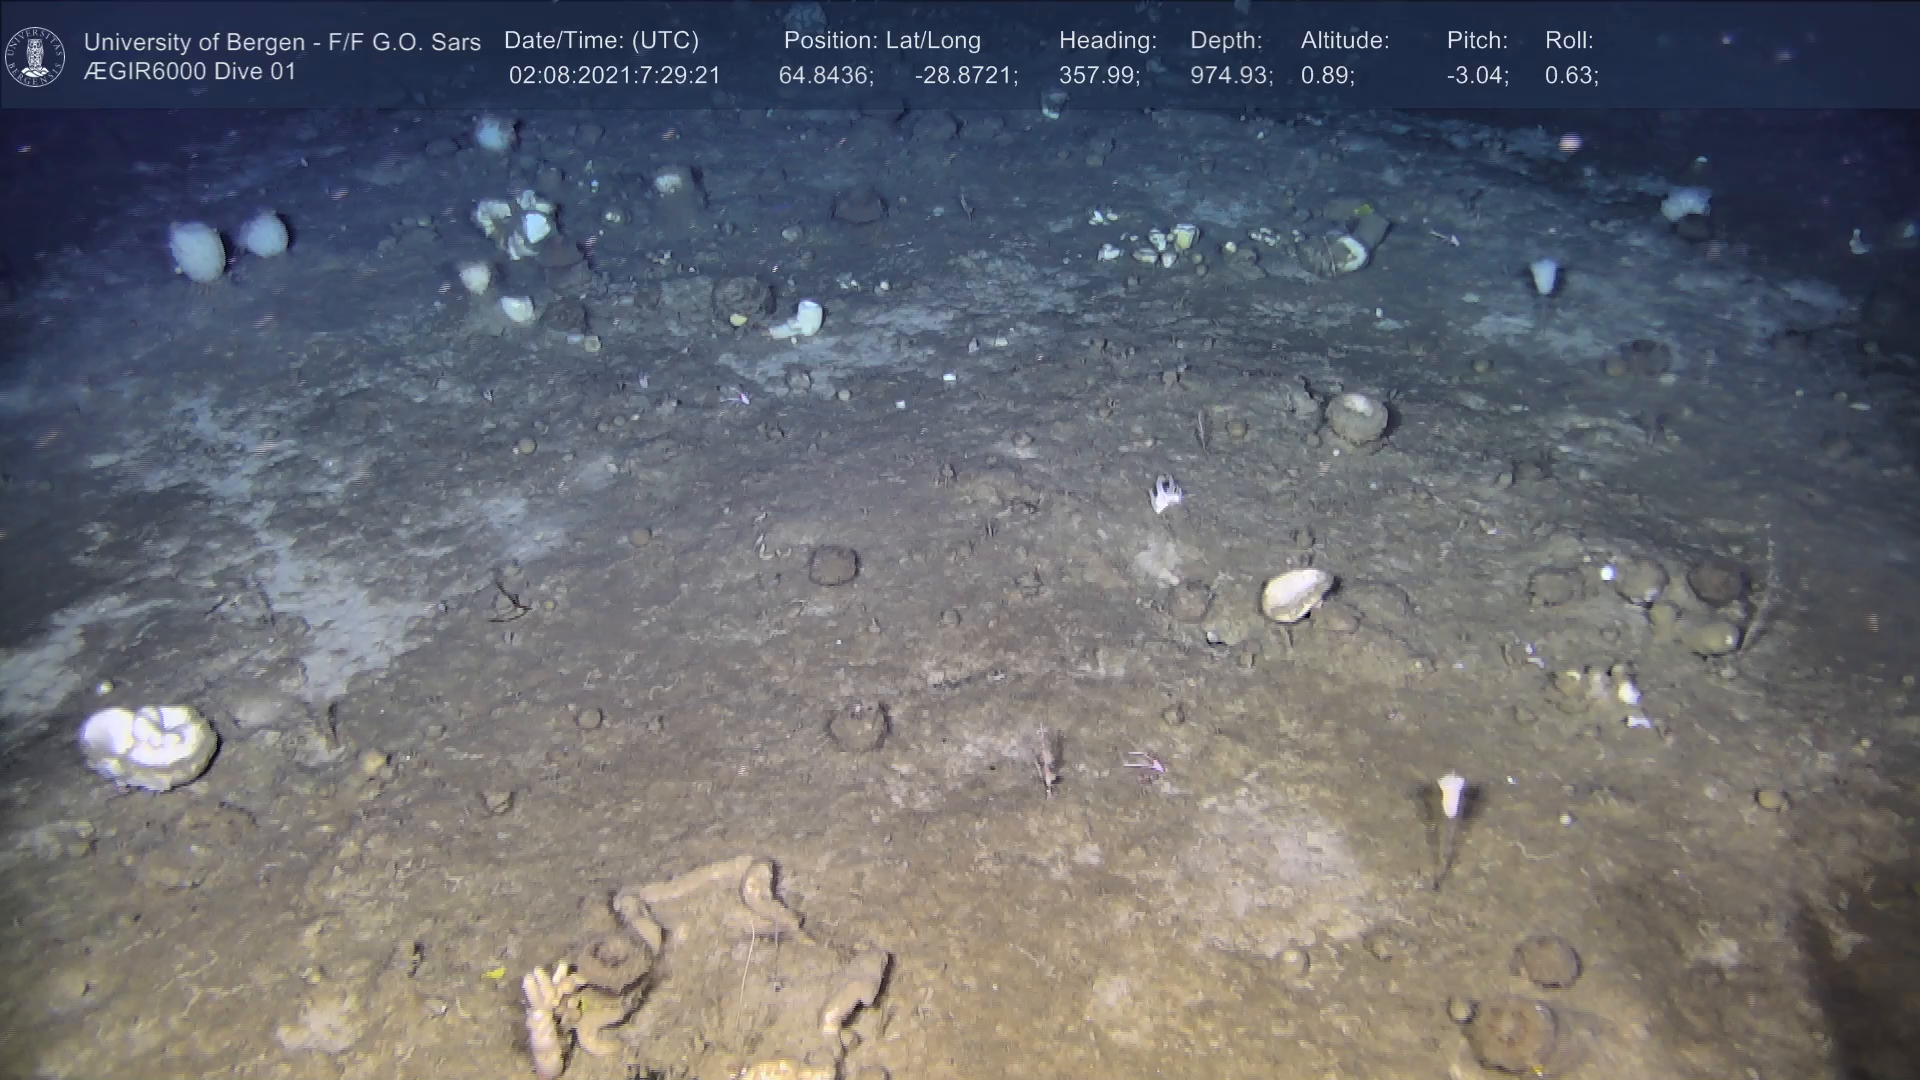
Task: Click the Altitude label
Action: [1345, 41]
